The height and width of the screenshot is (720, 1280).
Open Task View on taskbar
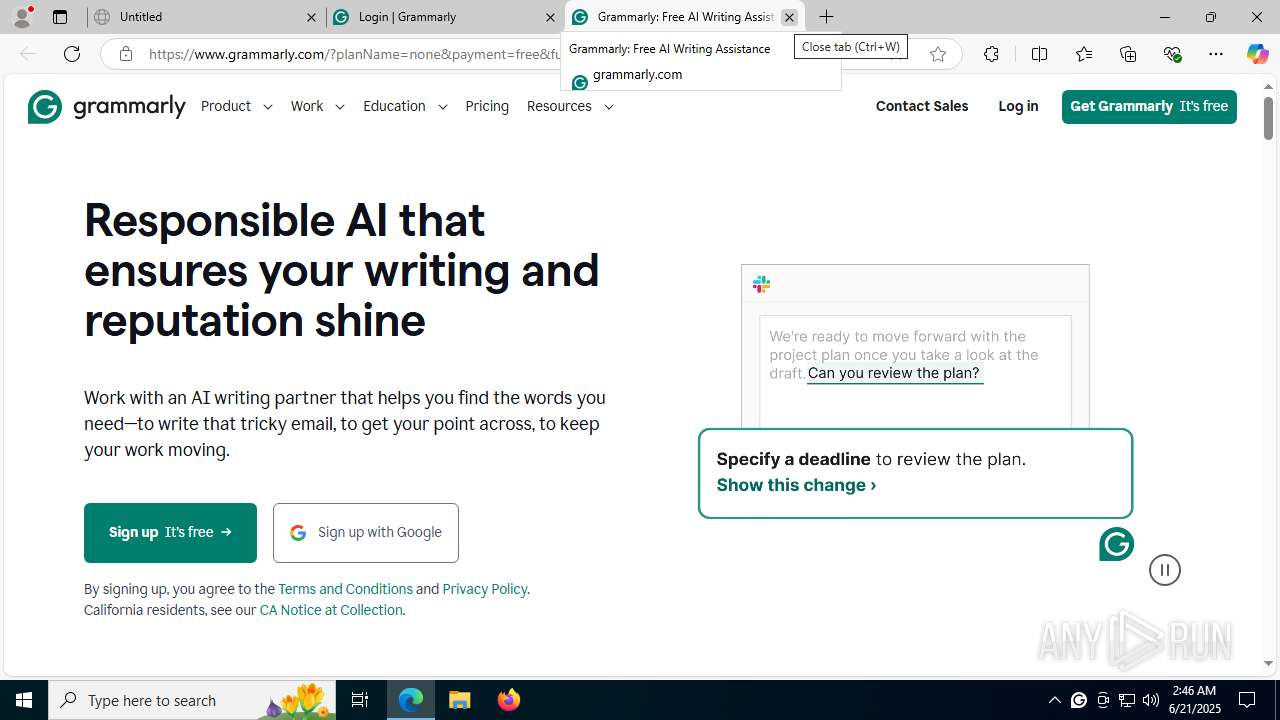(360, 700)
